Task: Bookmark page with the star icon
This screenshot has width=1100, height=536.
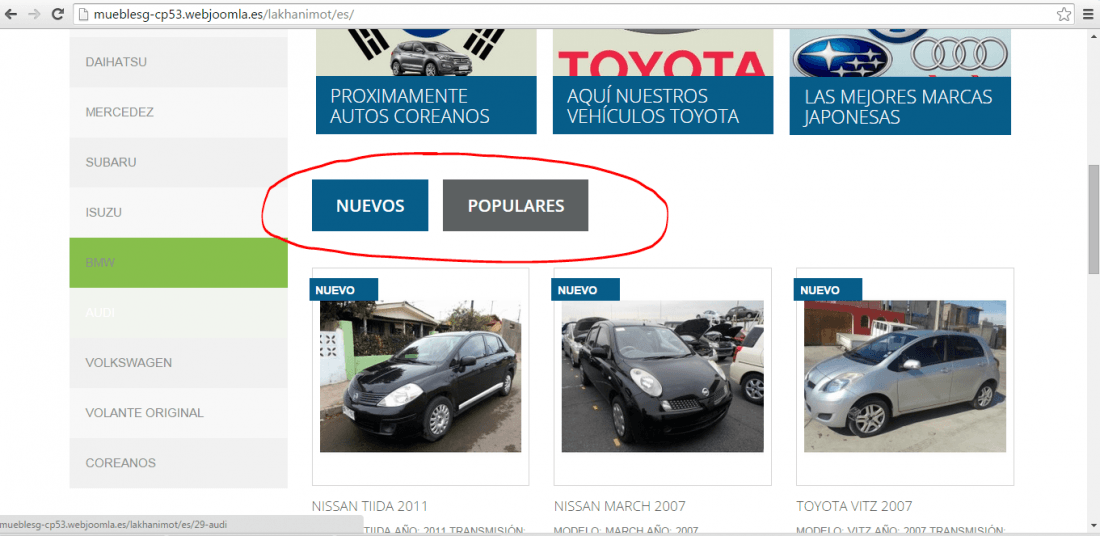Action: (x=1064, y=13)
